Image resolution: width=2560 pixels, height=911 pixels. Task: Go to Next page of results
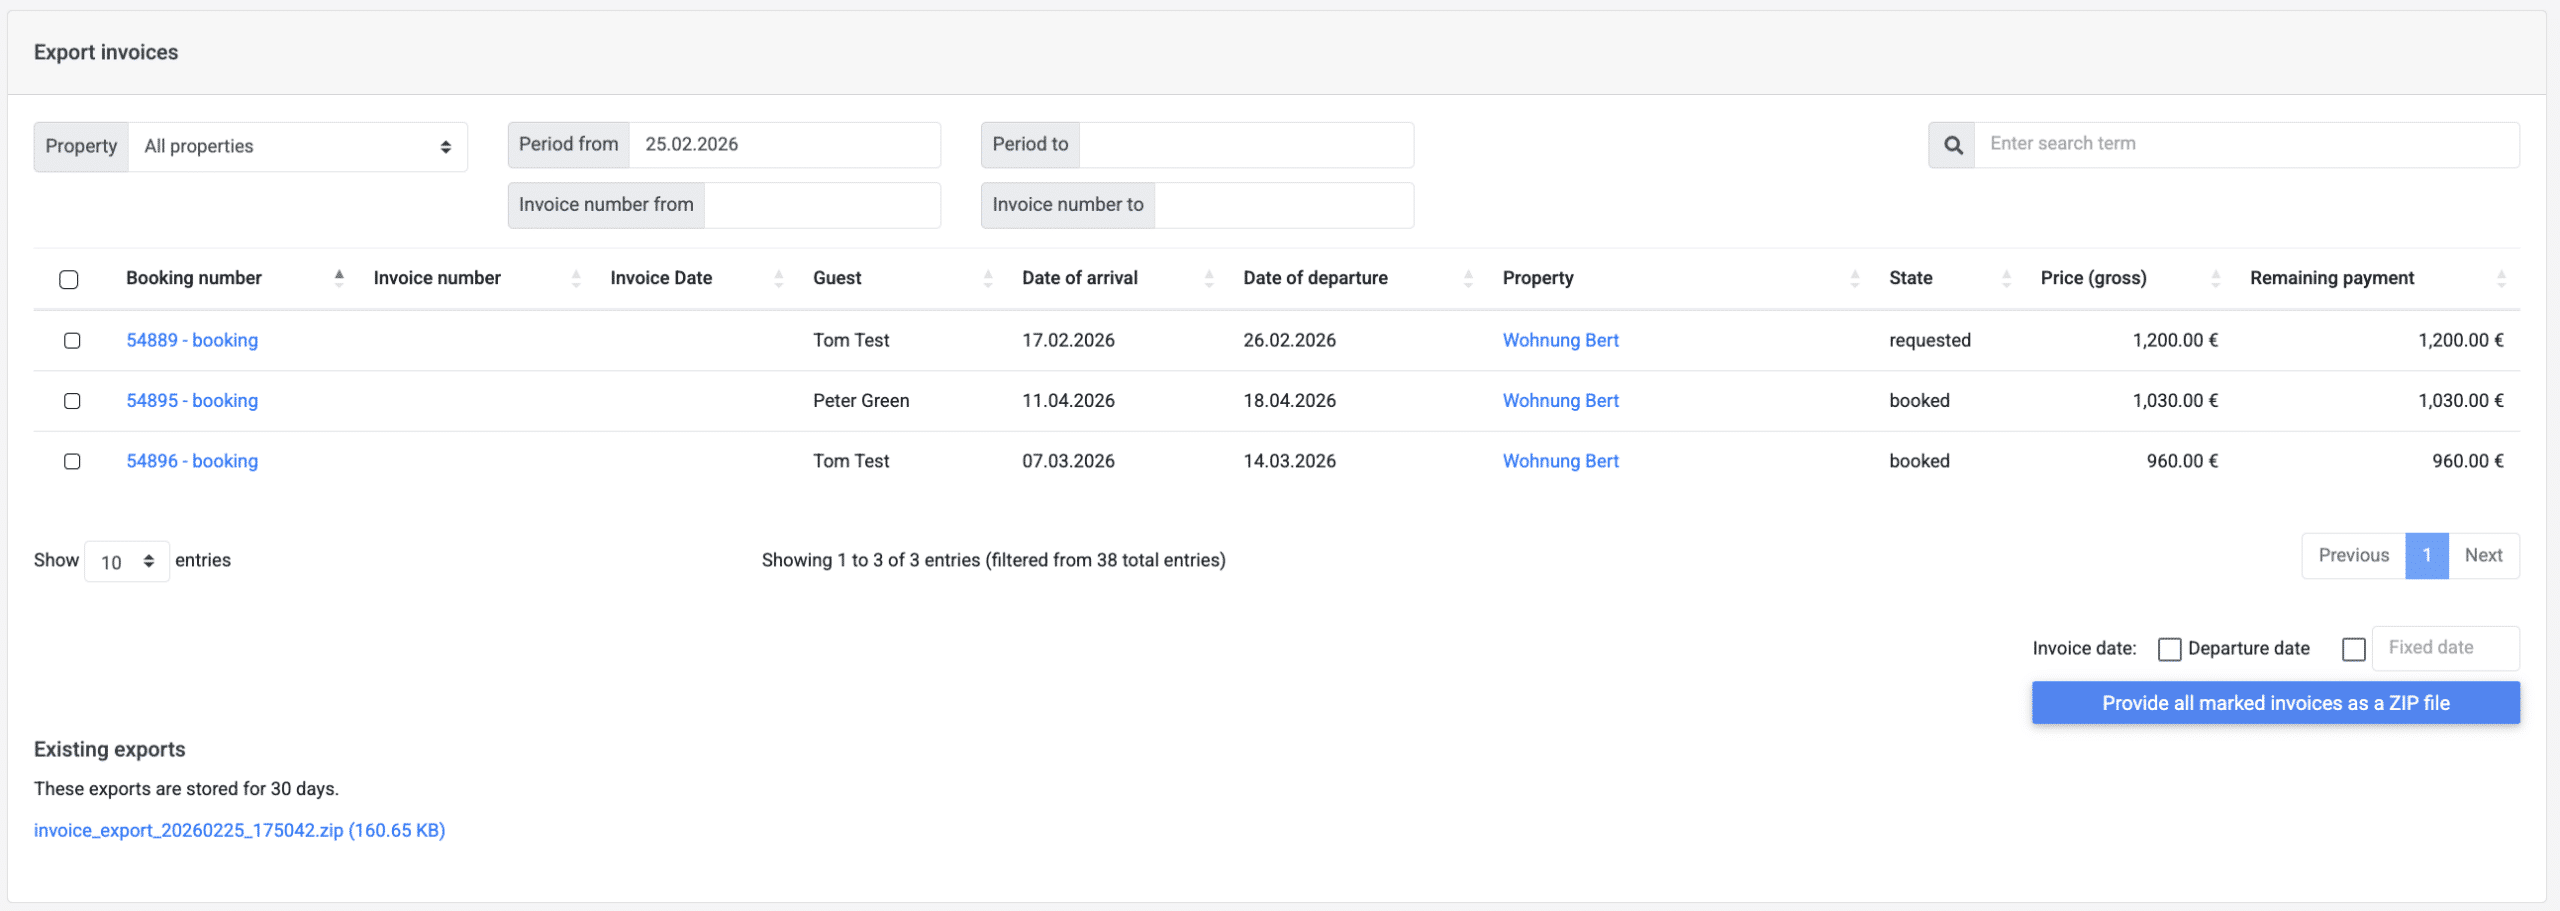[x=2483, y=556]
